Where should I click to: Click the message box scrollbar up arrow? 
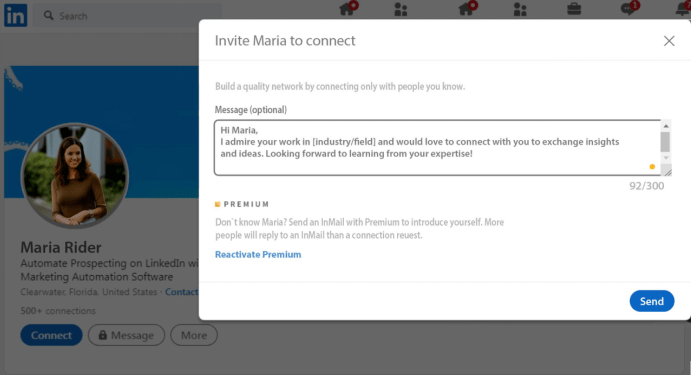tap(666, 126)
